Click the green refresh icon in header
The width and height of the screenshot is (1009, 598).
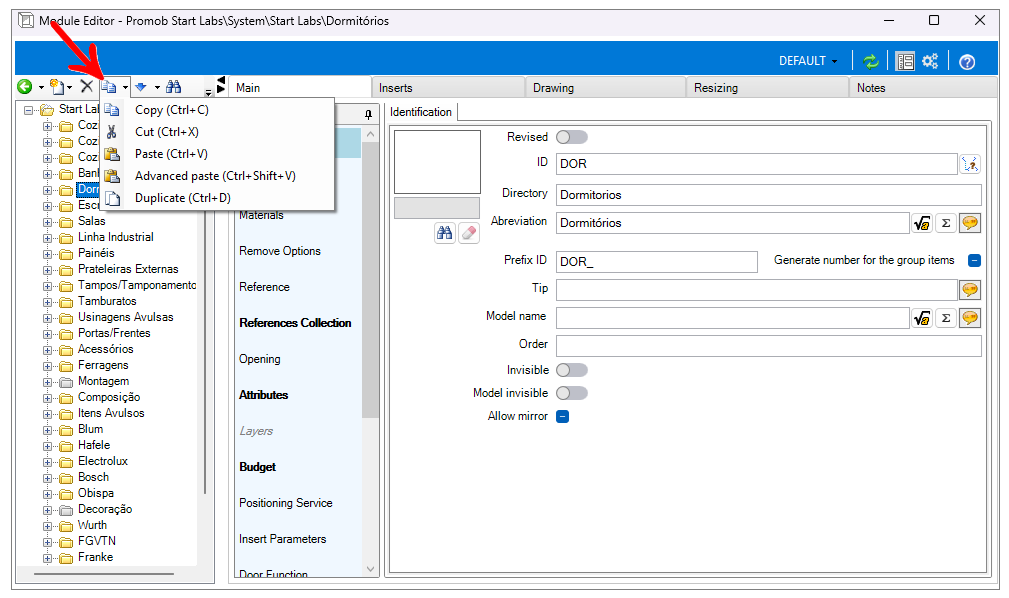tap(871, 61)
